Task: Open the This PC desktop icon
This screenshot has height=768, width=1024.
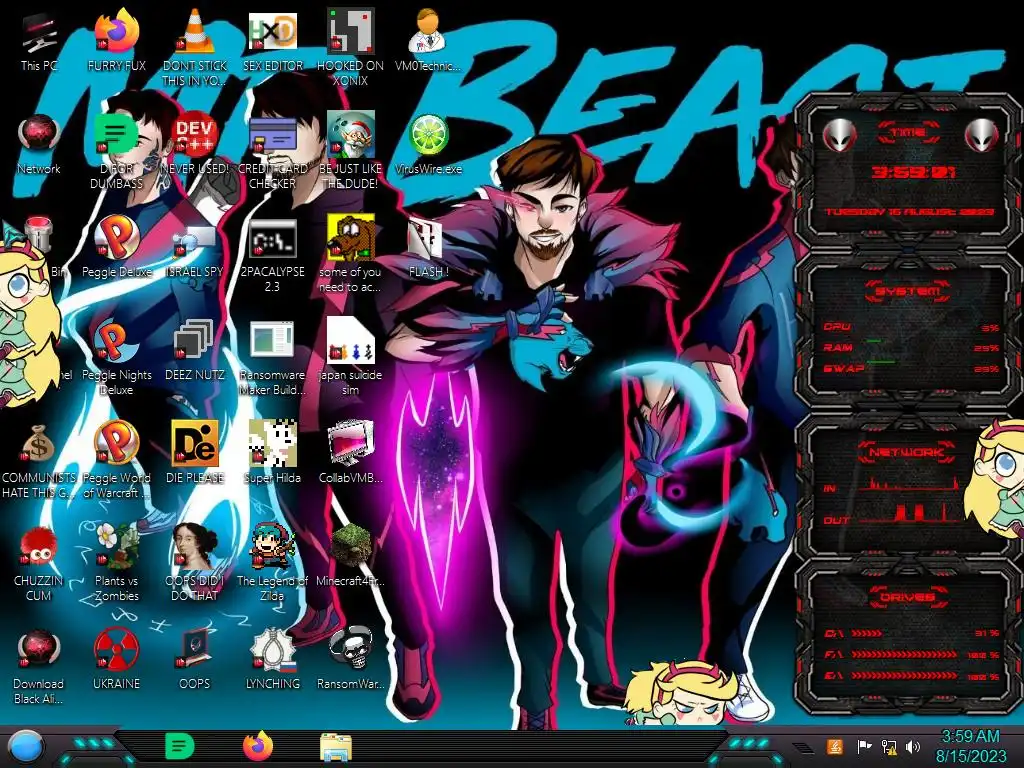Action: [39, 42]
